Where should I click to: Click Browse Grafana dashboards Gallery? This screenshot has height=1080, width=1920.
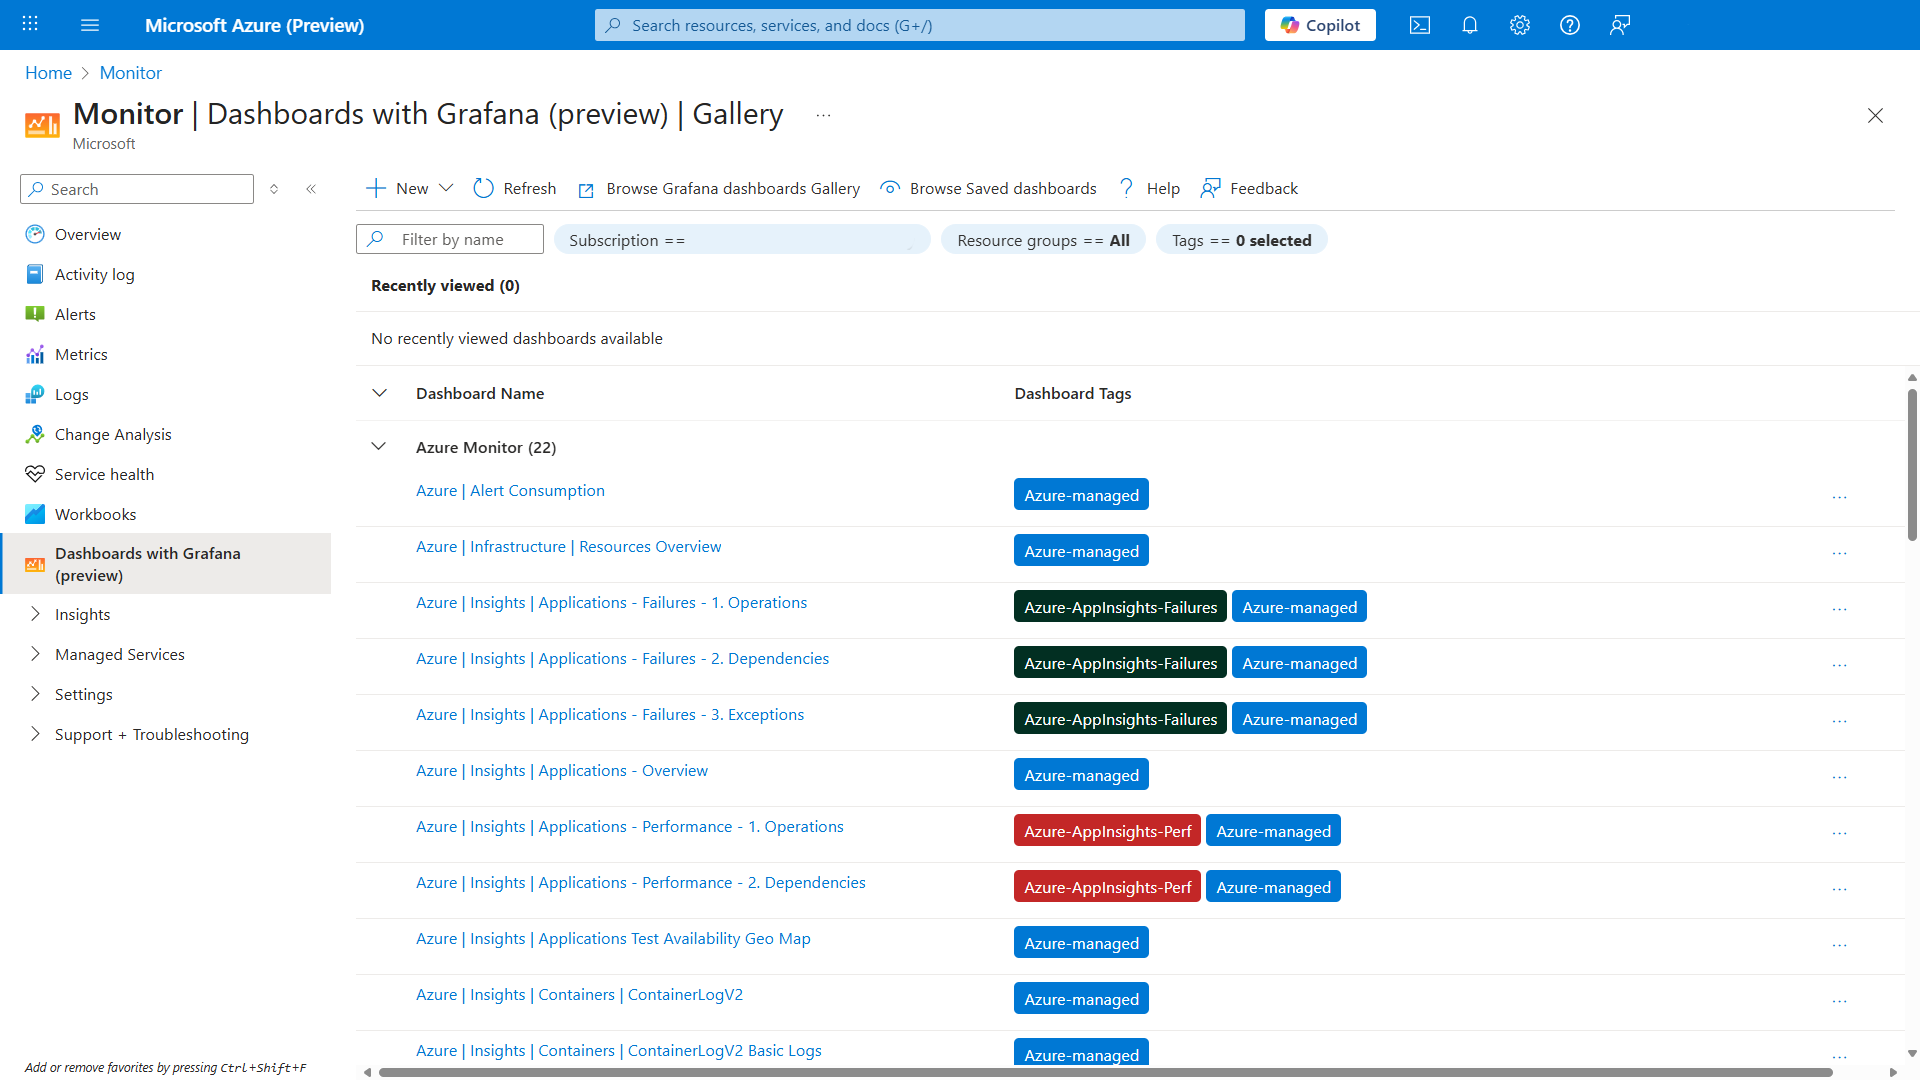732,189
